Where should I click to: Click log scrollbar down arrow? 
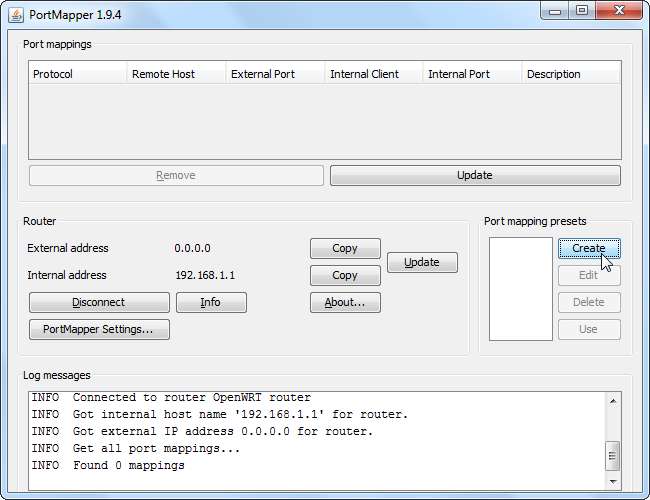pyautogui.click(x=613, y=482)
